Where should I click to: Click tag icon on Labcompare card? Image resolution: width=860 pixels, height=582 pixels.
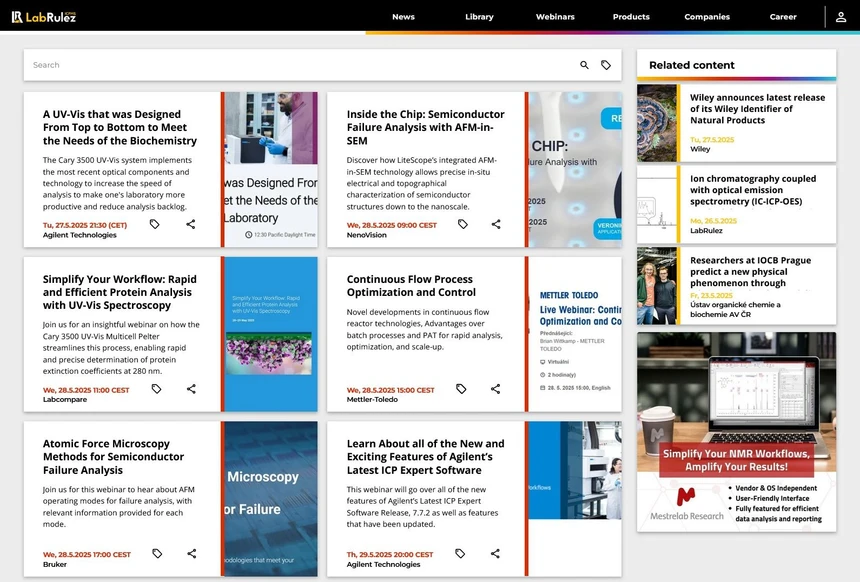point(156,389)
